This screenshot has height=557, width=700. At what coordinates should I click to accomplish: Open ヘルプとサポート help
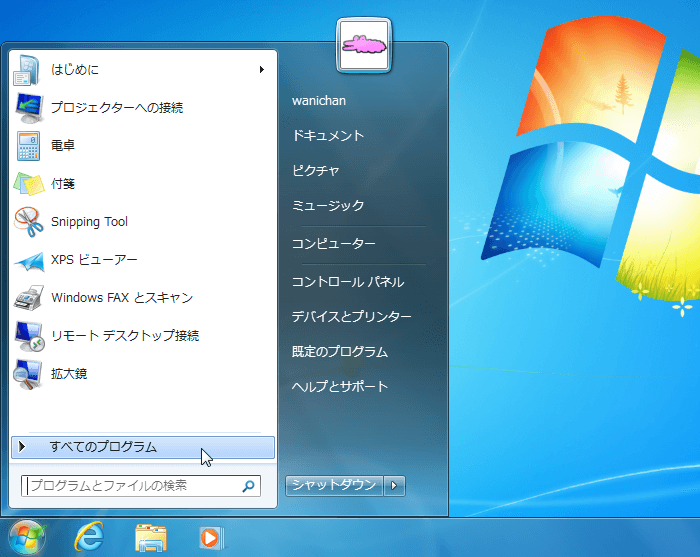click(340, 387)
